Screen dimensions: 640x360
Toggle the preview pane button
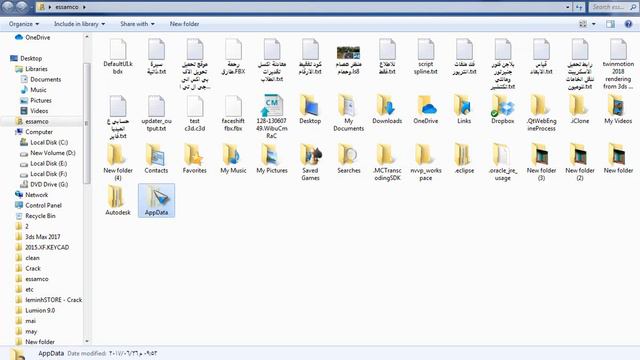[x=610, y=24]
